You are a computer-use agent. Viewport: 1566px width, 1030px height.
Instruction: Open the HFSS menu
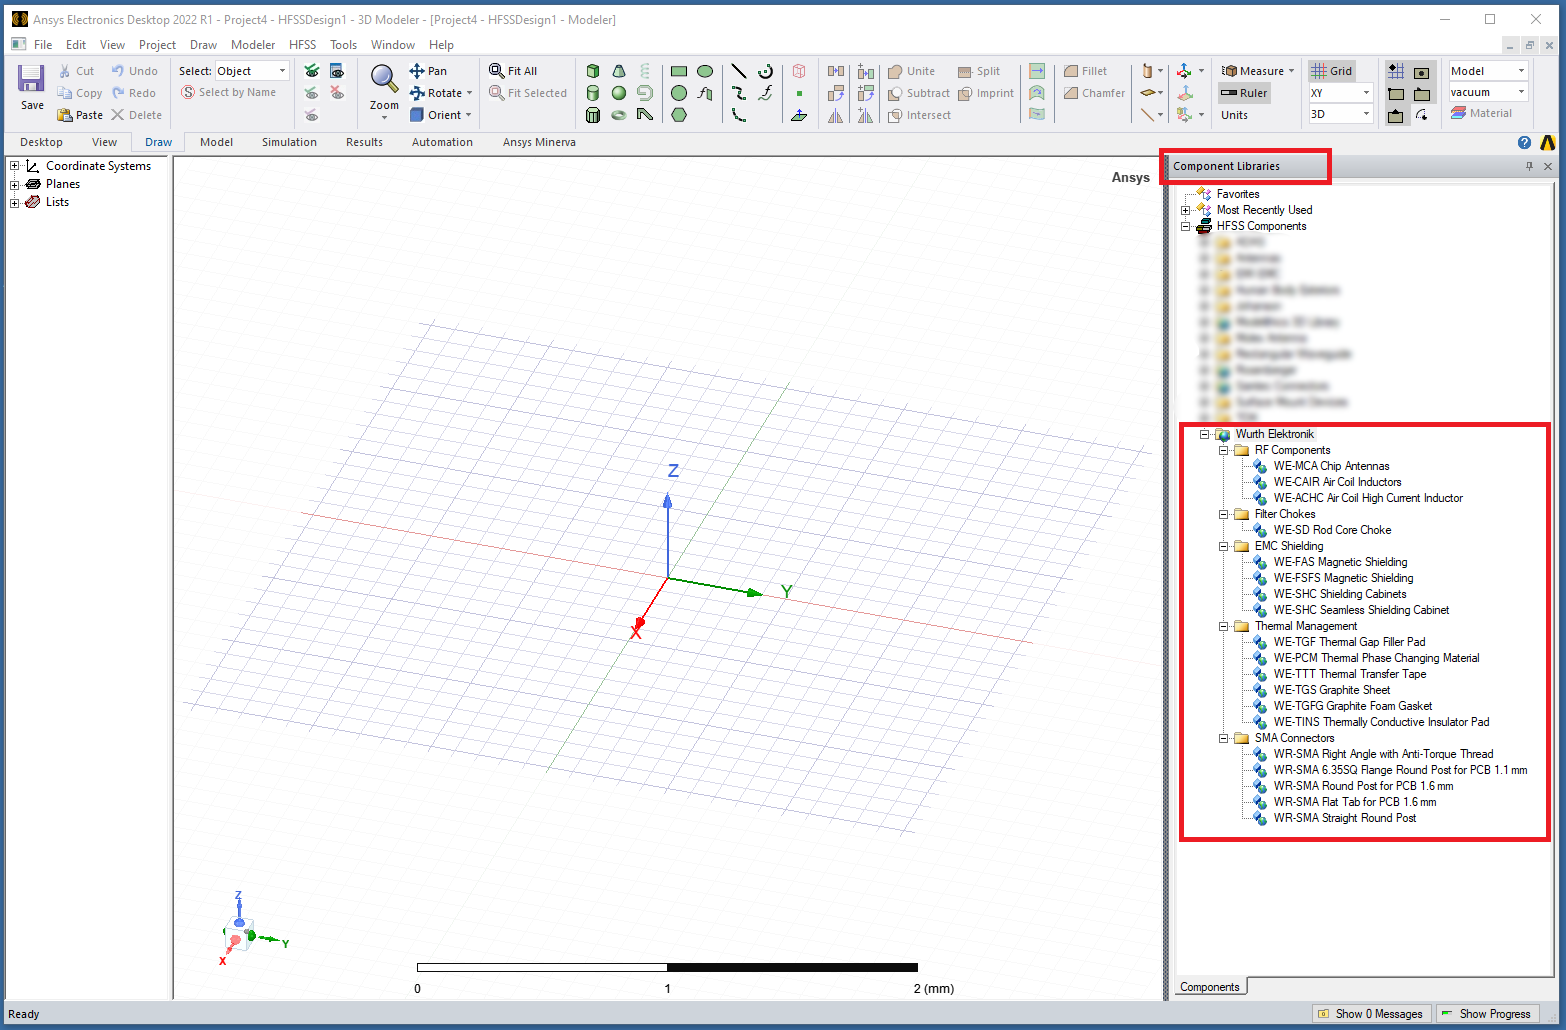click(302, 45)
